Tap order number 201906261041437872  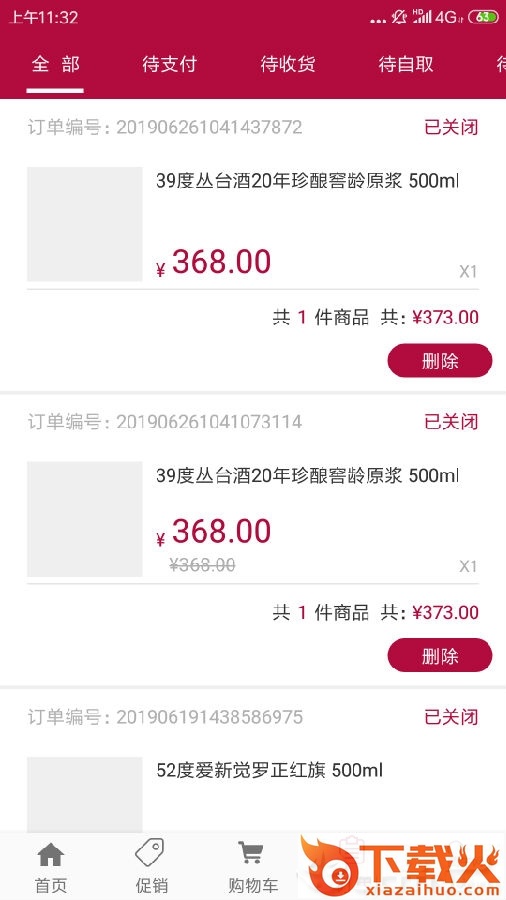click(209, 127)
